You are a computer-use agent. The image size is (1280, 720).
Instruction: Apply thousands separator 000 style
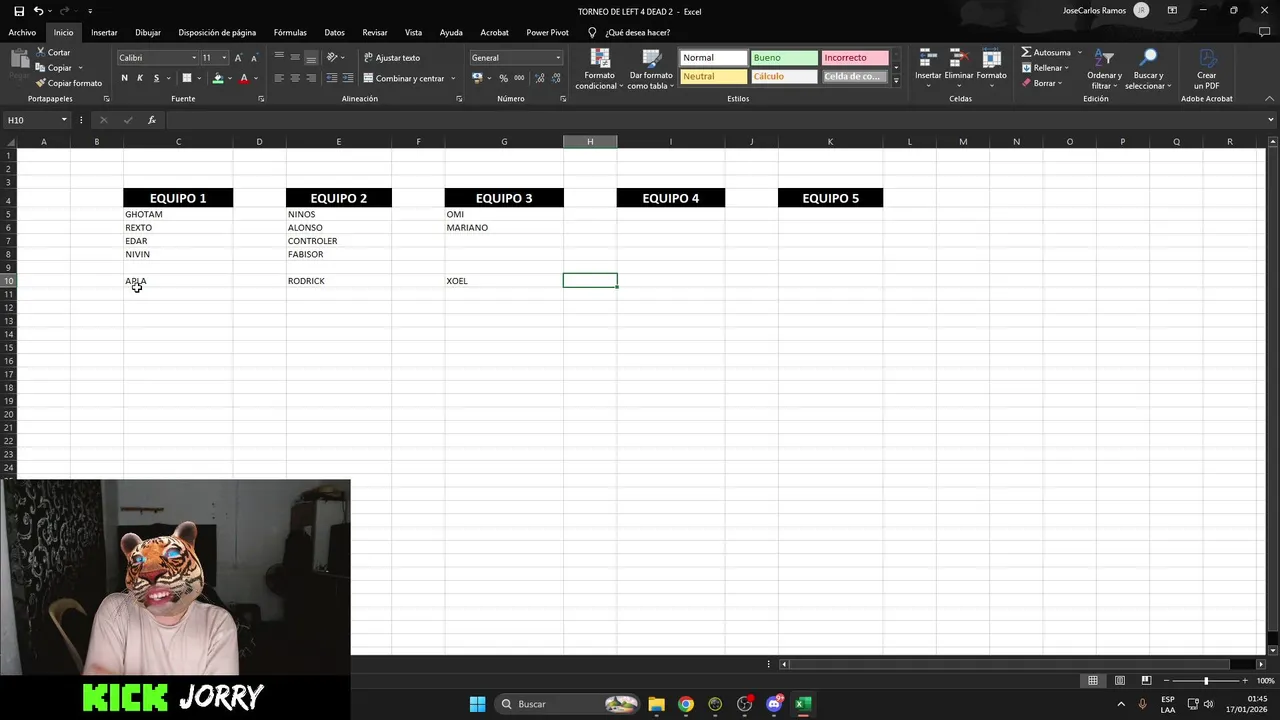click(x=519, y=78)
